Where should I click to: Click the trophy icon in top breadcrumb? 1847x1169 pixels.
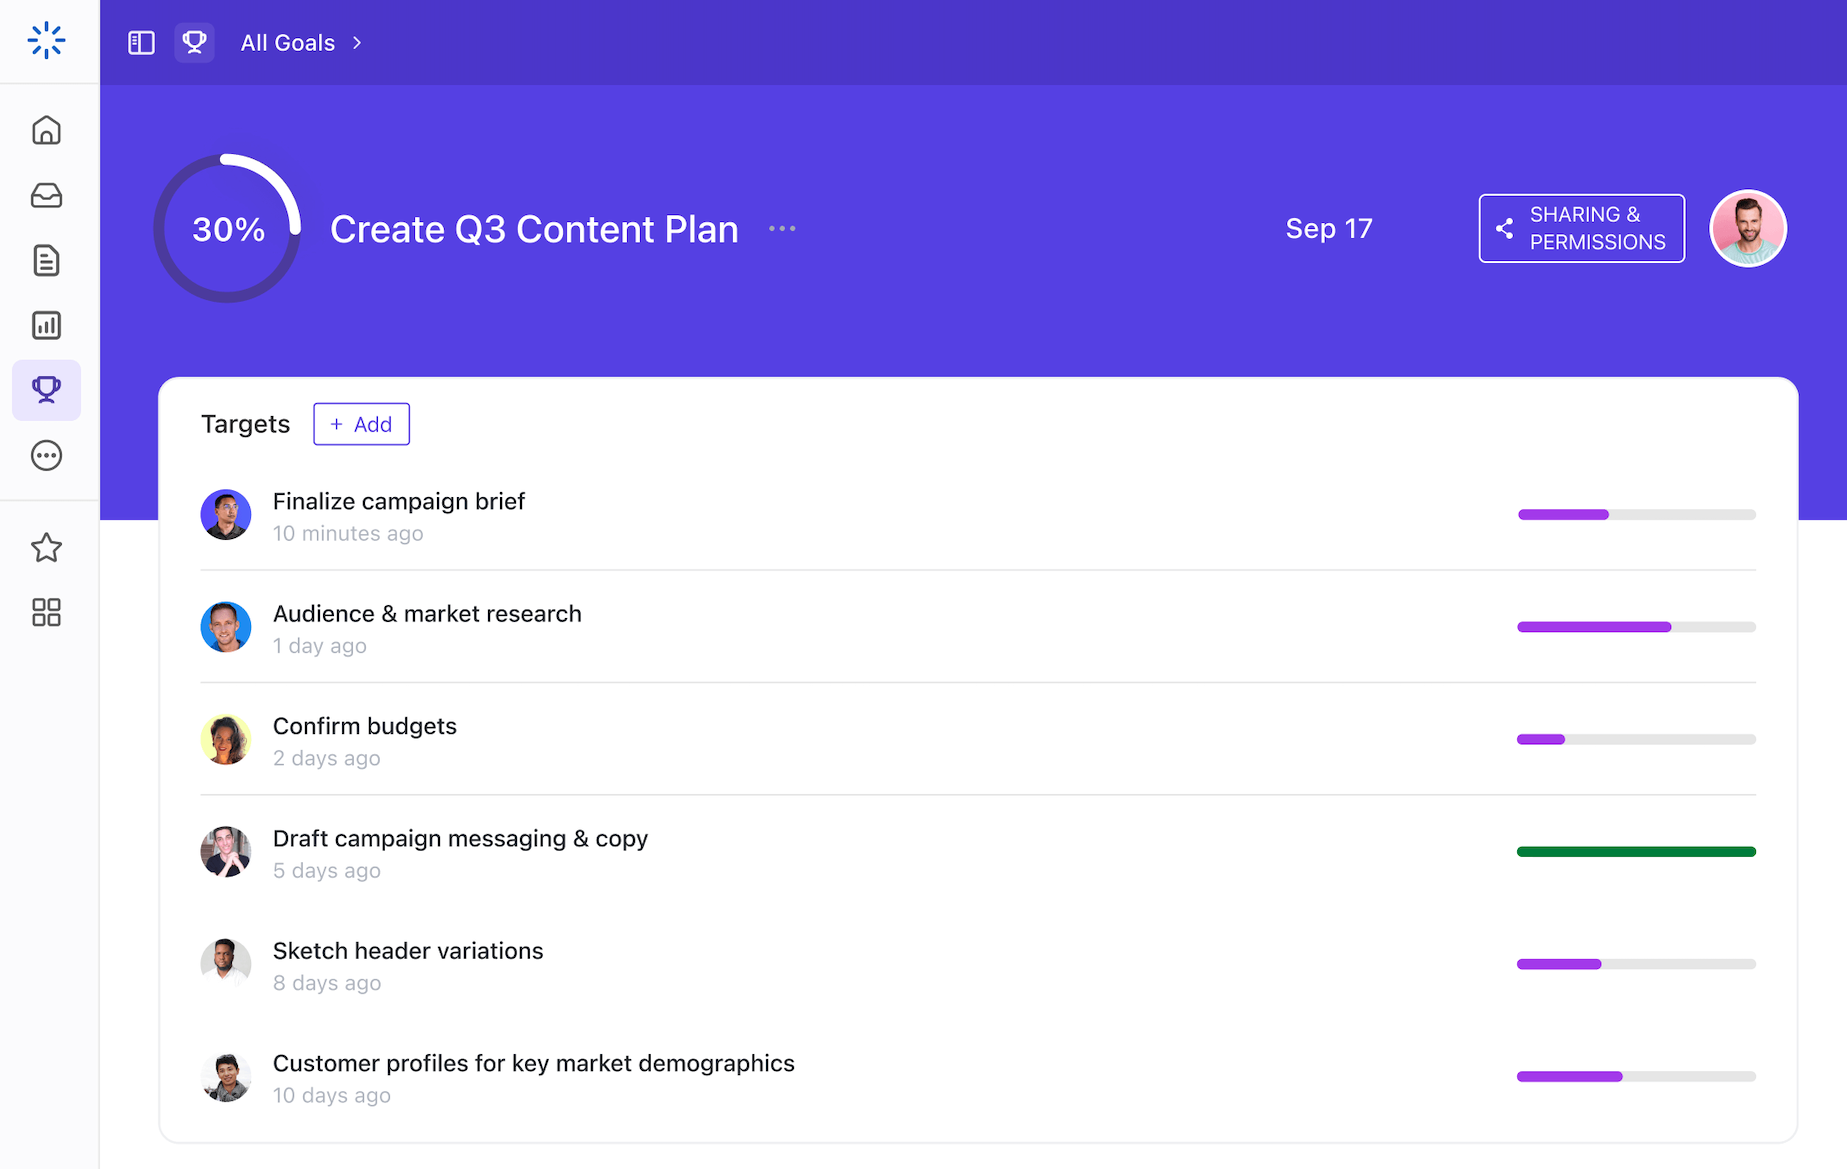(194, 43)
